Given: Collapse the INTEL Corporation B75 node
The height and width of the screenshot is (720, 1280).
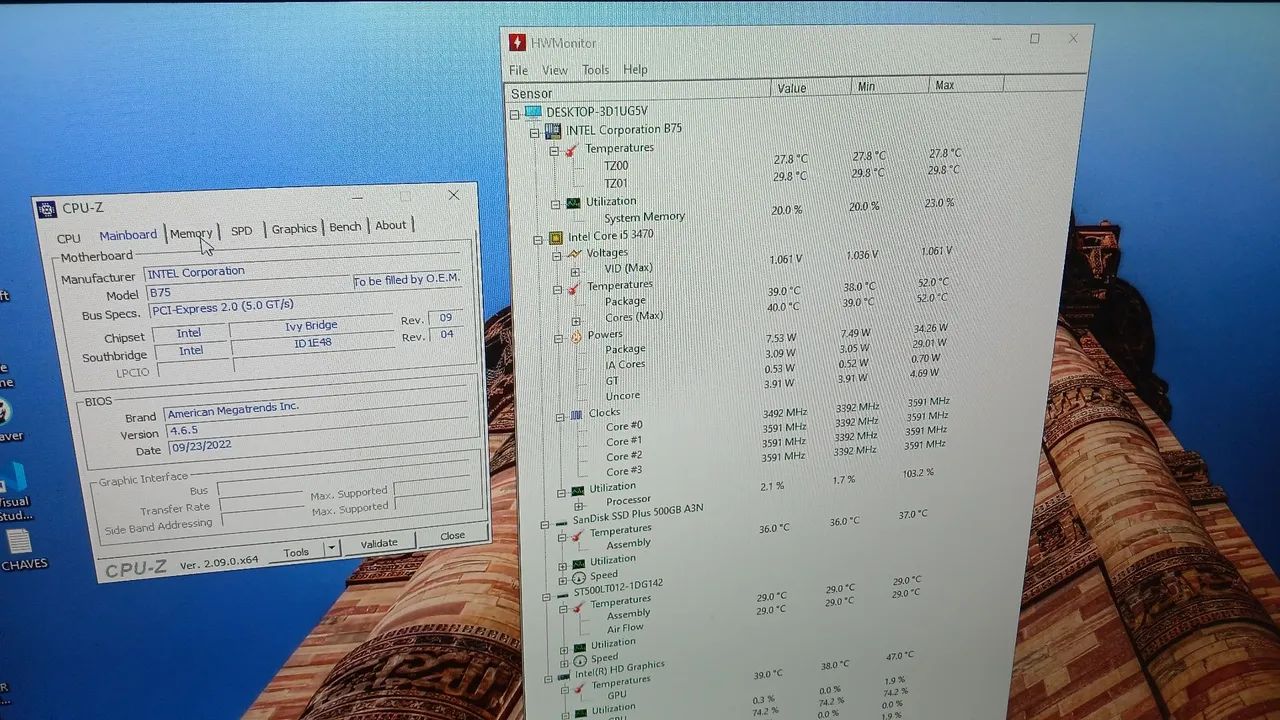Looking at the screenshot, I should (534, 132).
